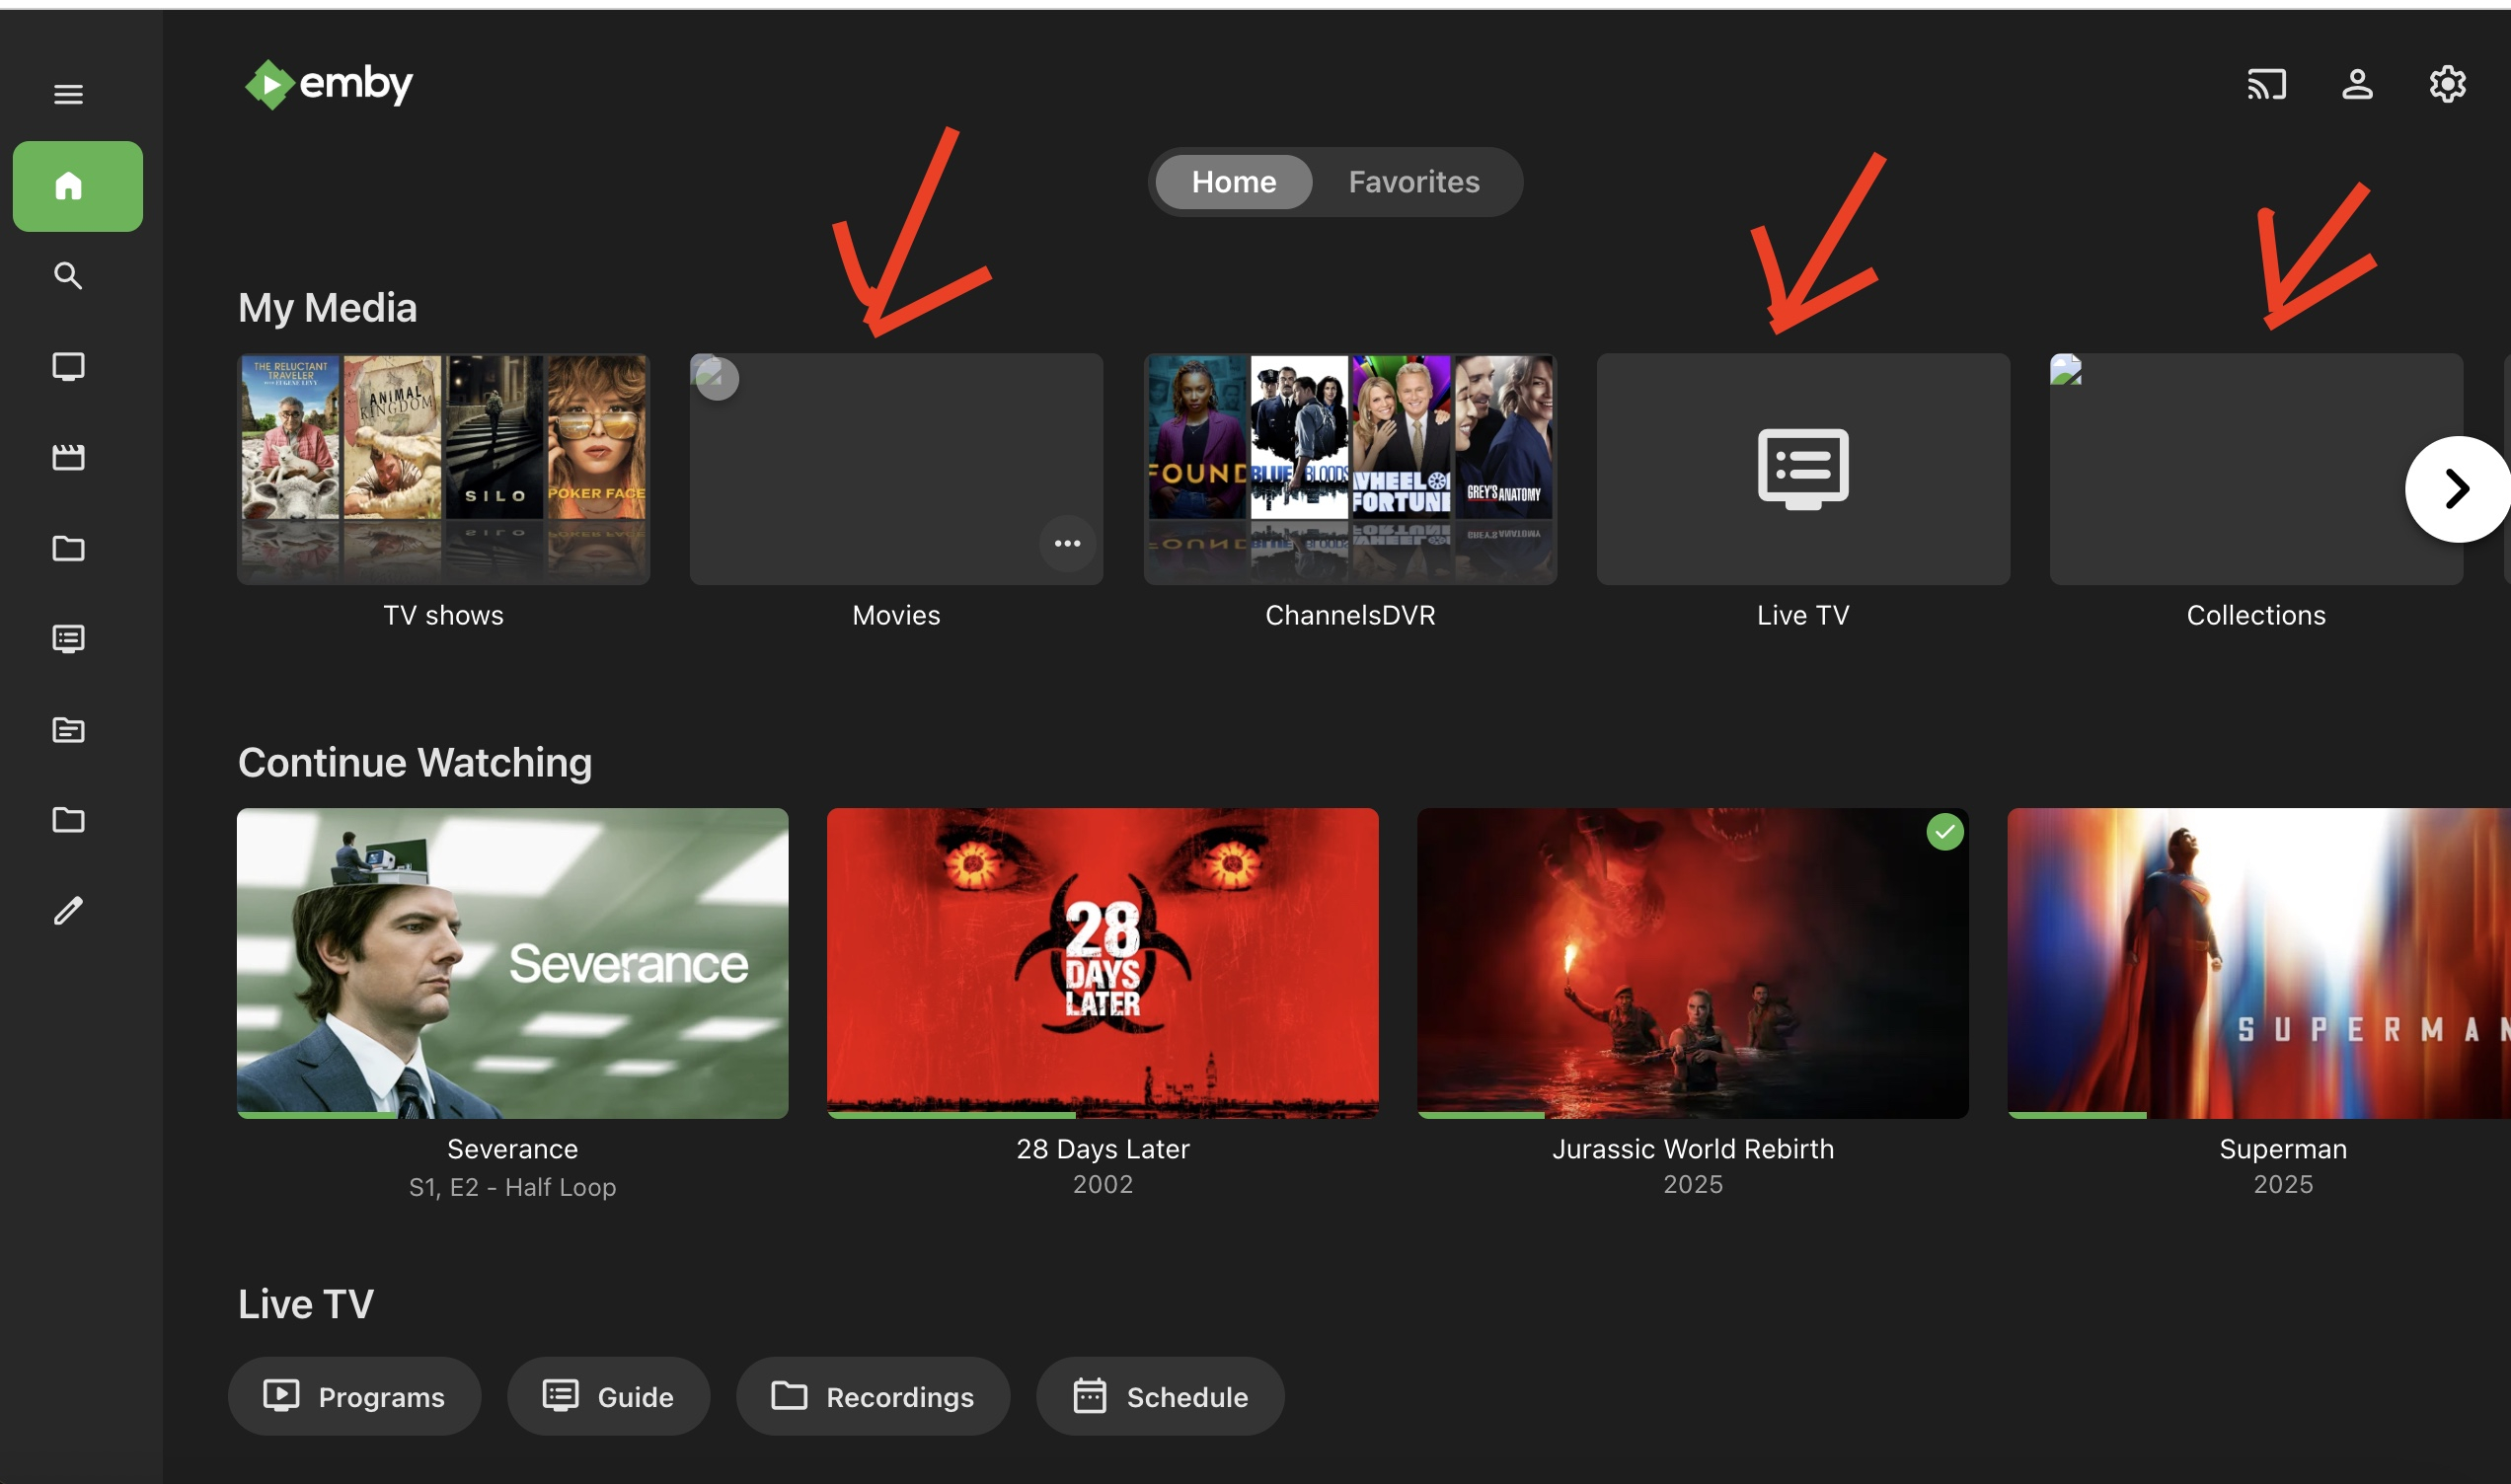Toggle the selection circle on Movies card

(716, 378)
